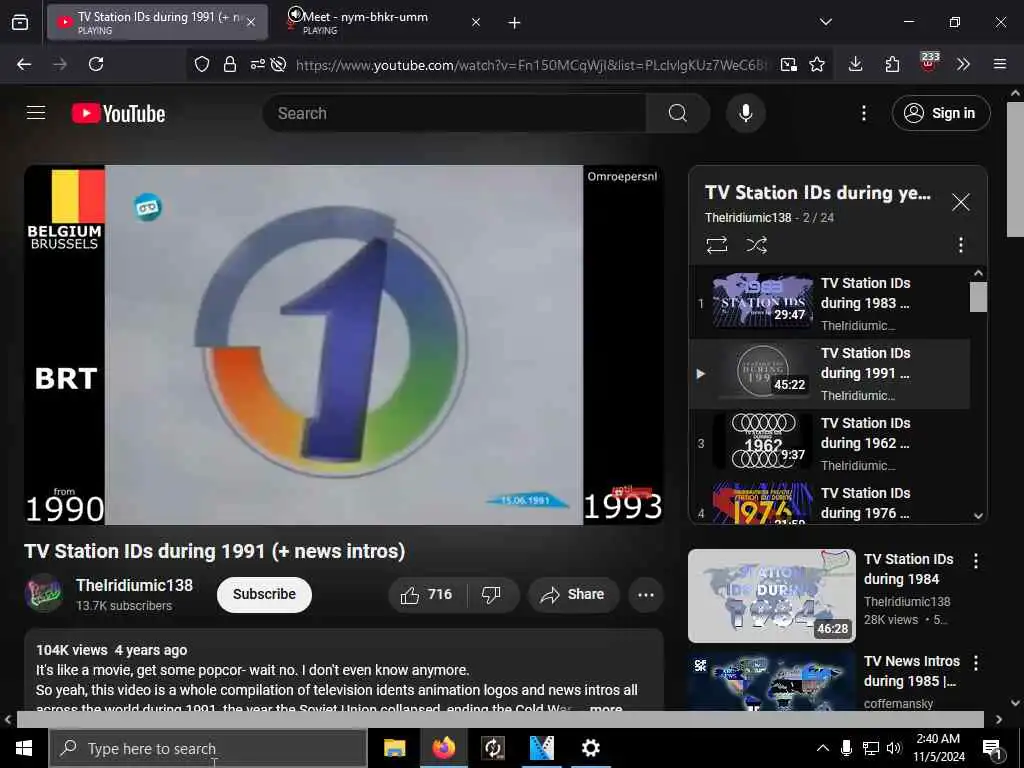Image resolution: width=1024 pixels, height=768 pixels.
Task: Open File Explorer from taskbar
Action: click(x=394, y=748)
